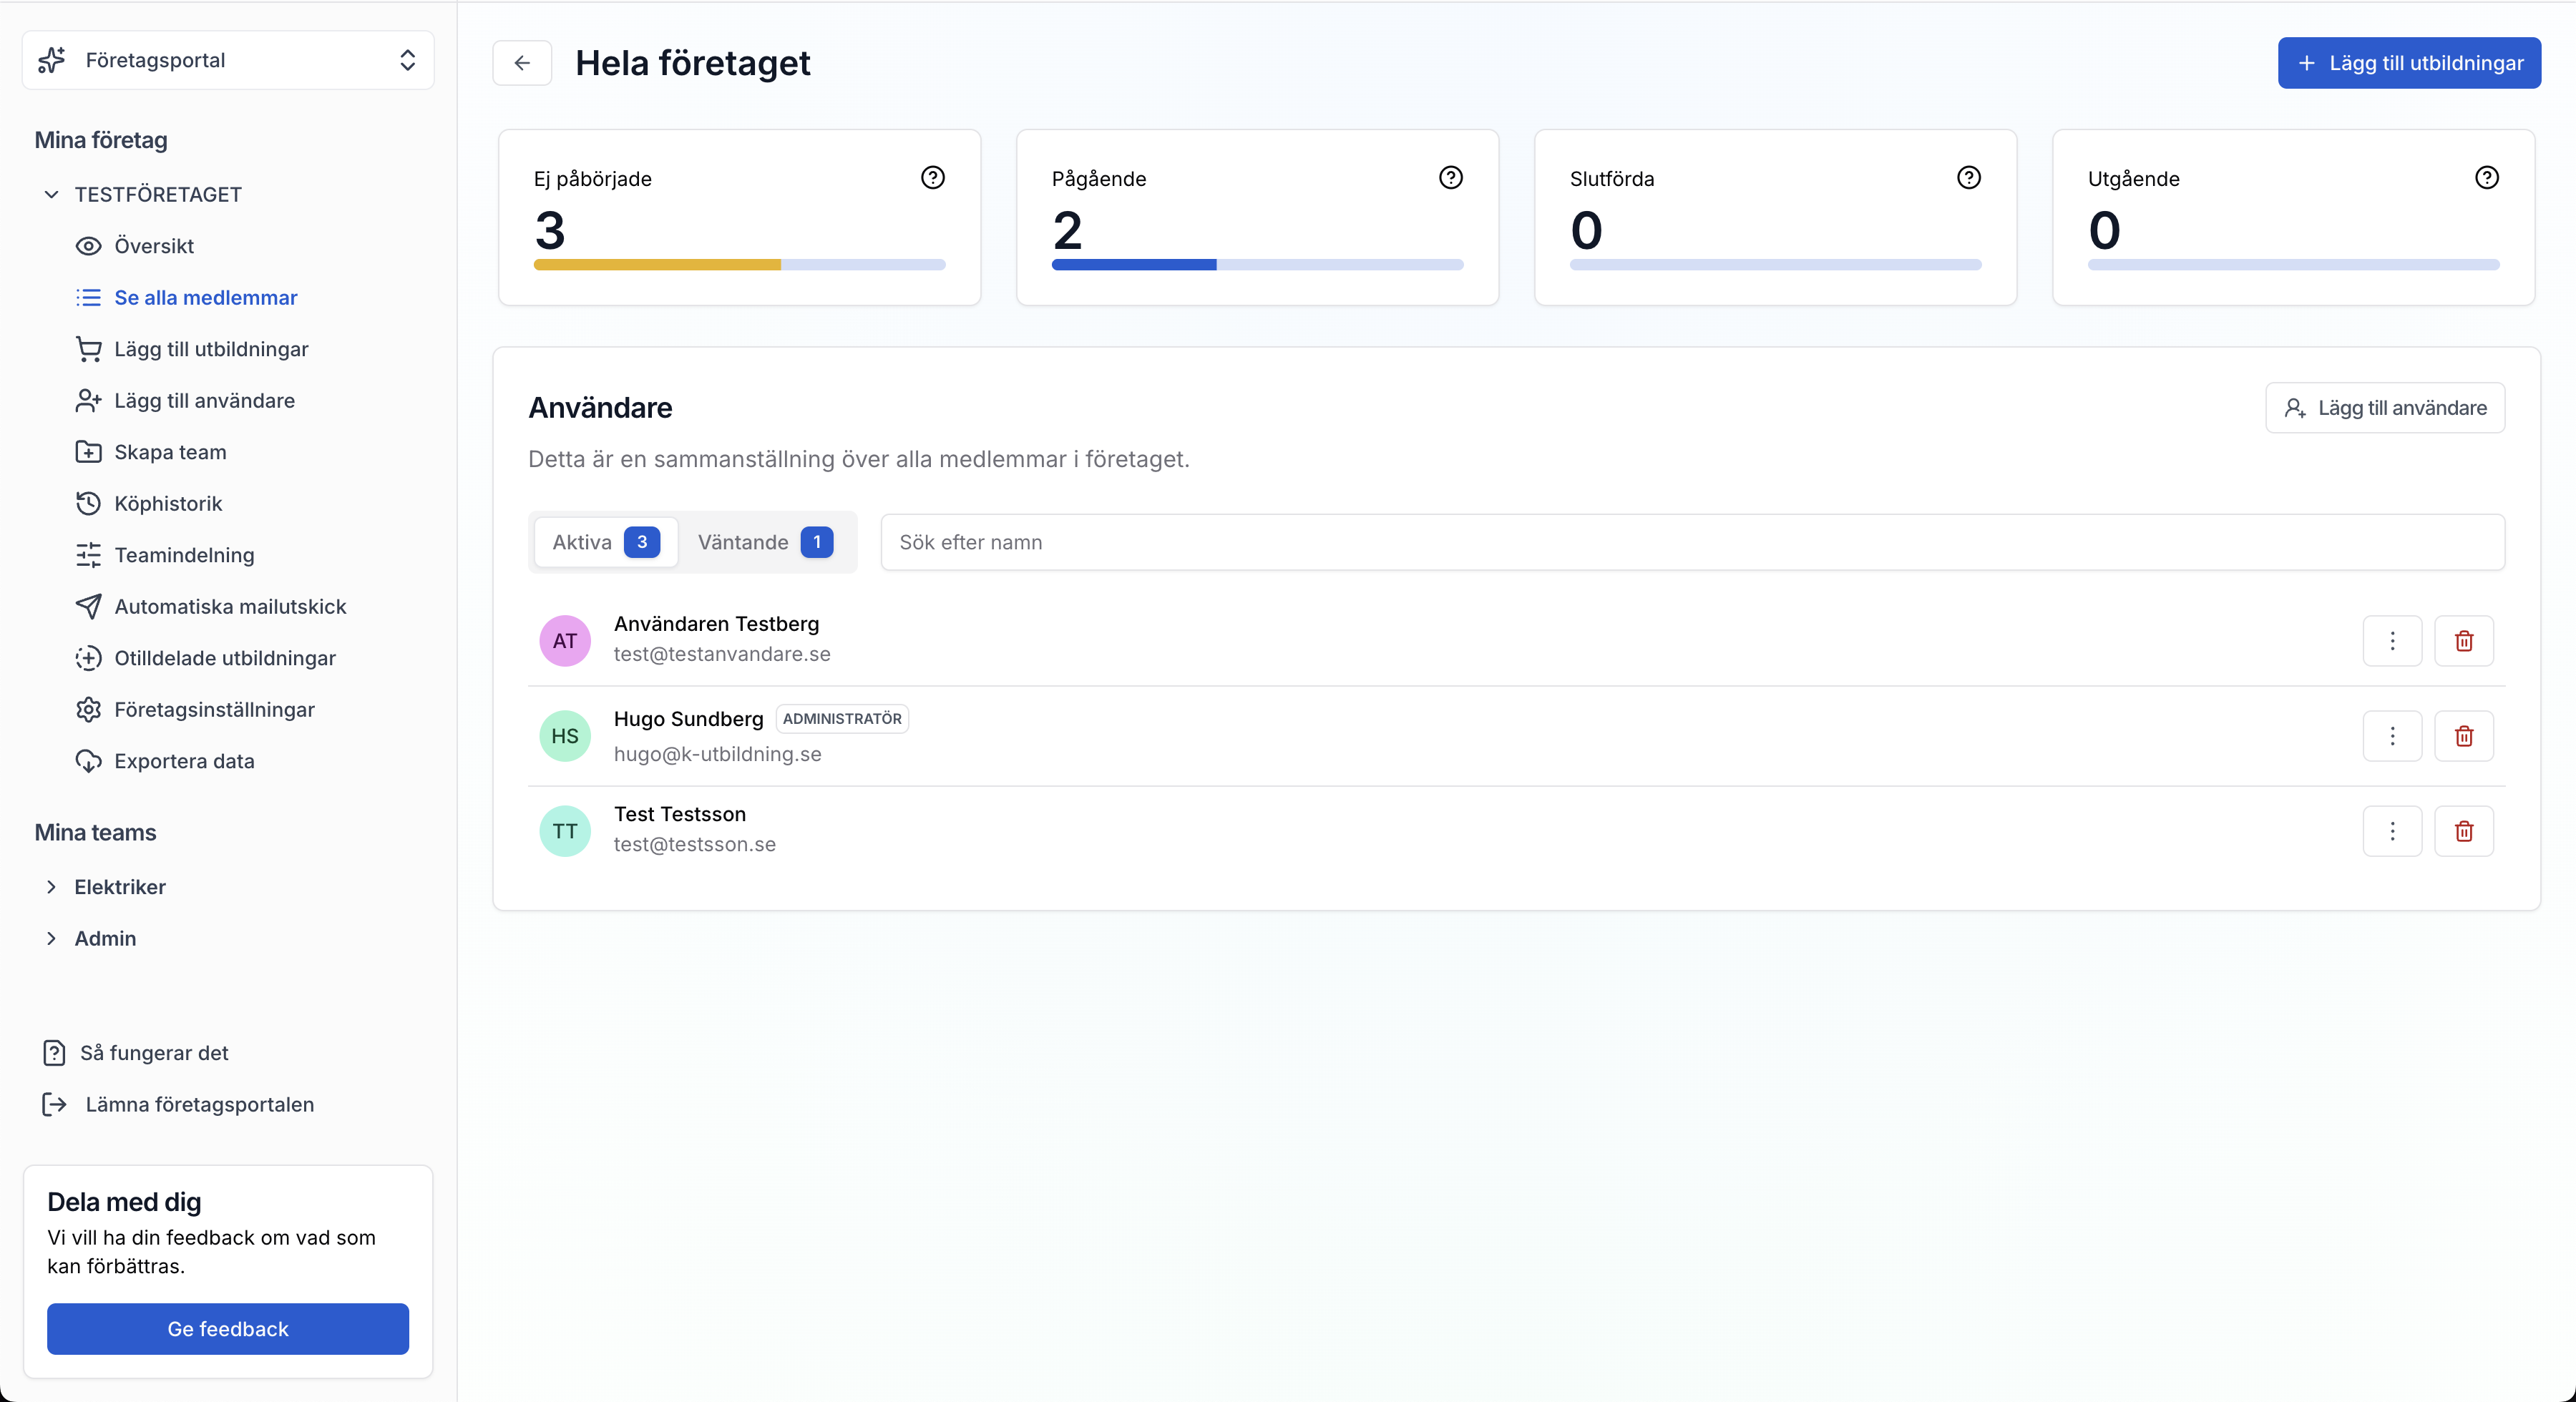Viewport: 2576px width, 1402px height.
Task: Select the Aktiva tab
Action: pyautogui.click(x=605, y=542)
